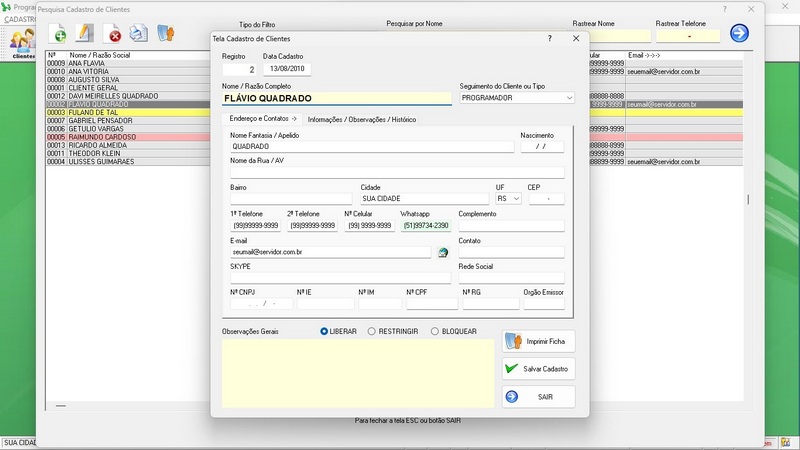Add new client with the green plus icon
Screen dimensions: 800x450
coord(58,33)
